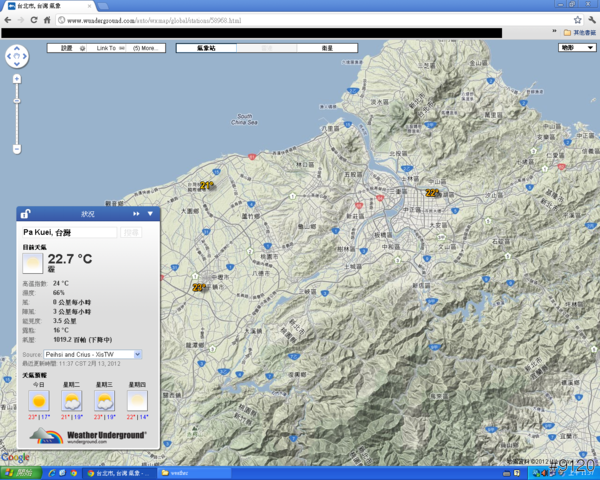The height and width of the screenshot is (480, 600).
Task: Bookmark page with the star icon
Action: pos(578,19)
